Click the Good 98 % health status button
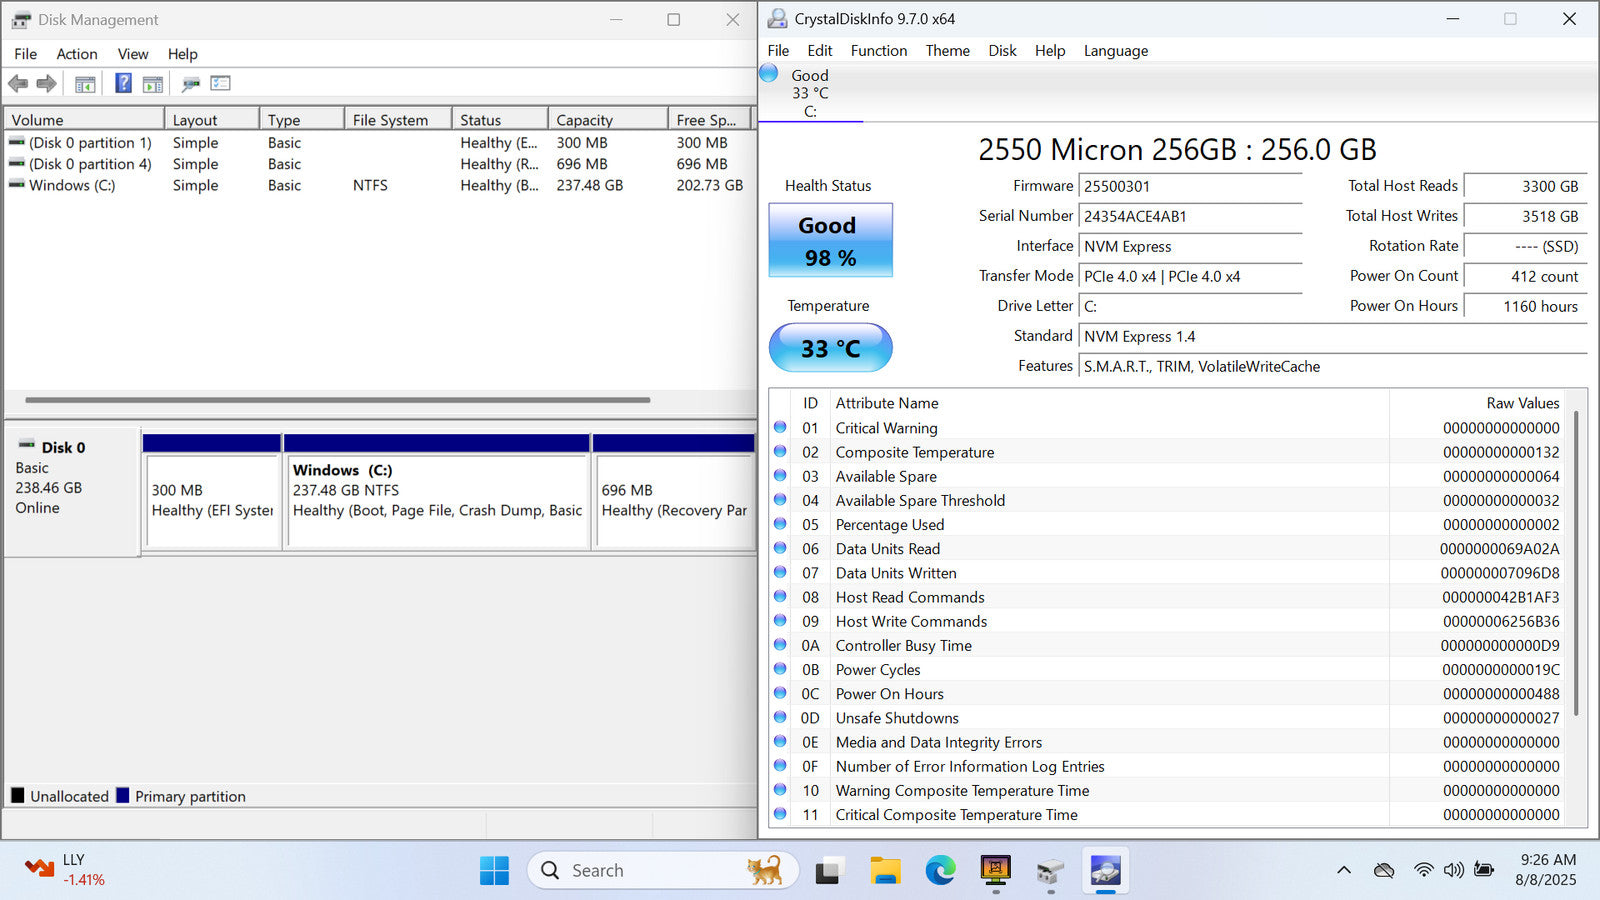Screen dimensions: 1600x900 point(830,241)
